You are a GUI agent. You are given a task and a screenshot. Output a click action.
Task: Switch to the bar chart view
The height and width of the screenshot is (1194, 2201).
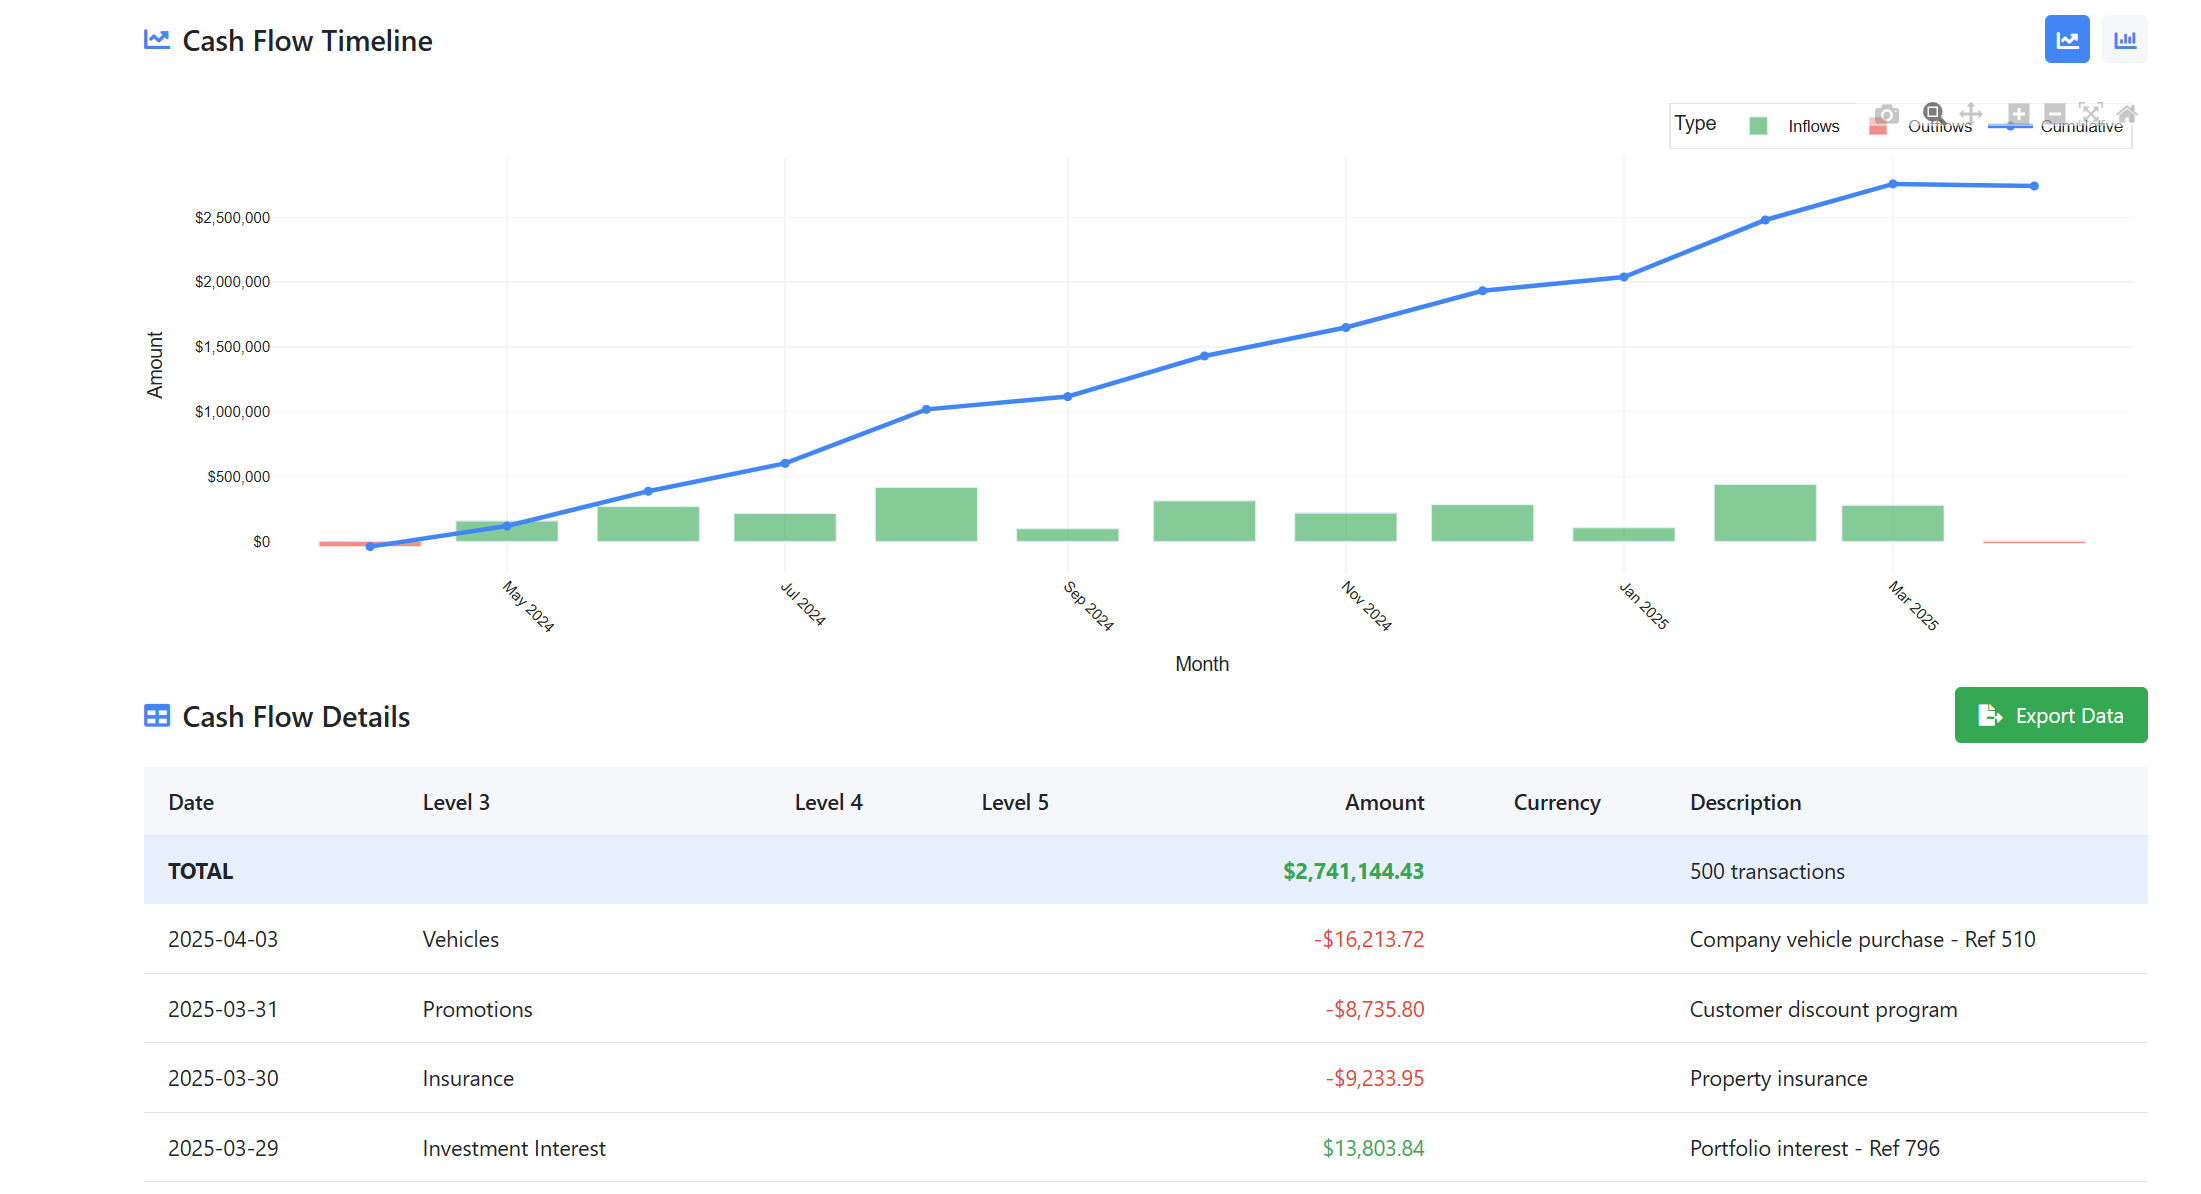pos(2124,40)
